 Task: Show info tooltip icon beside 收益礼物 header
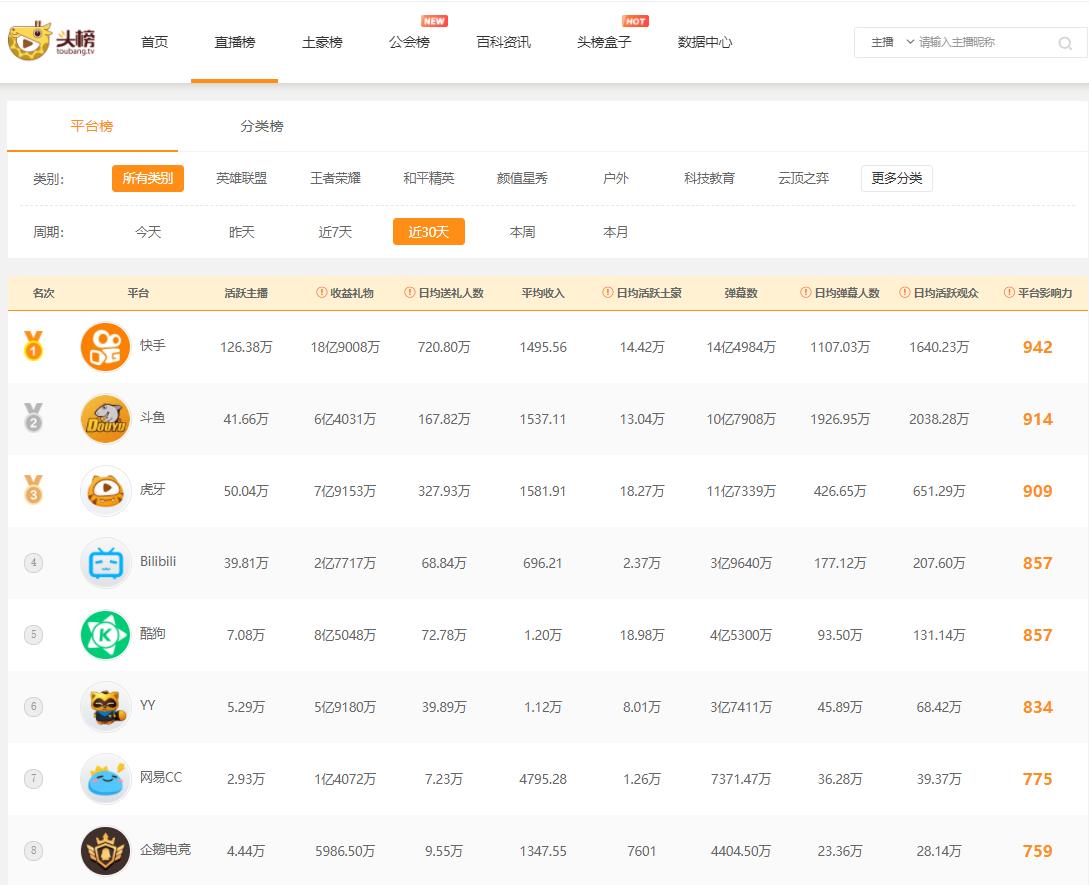[x=322, y=293]
